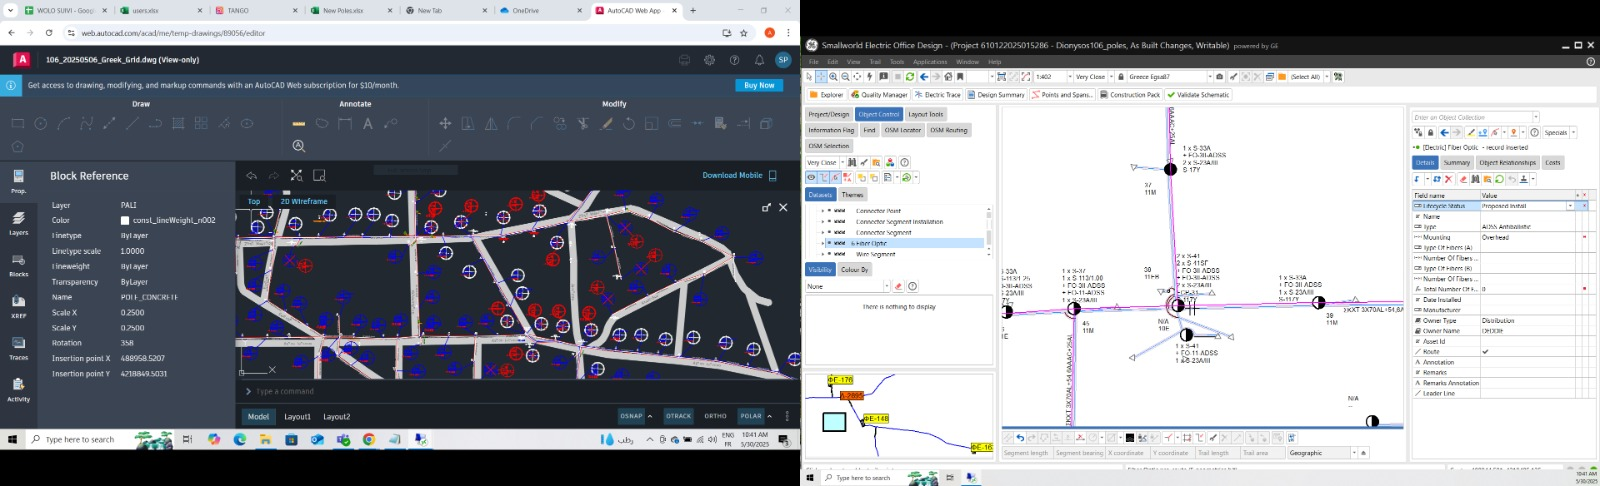1600x486 pixels.
Task: Expand the Fiber Optic tree item
Action: tap(823, 243)
